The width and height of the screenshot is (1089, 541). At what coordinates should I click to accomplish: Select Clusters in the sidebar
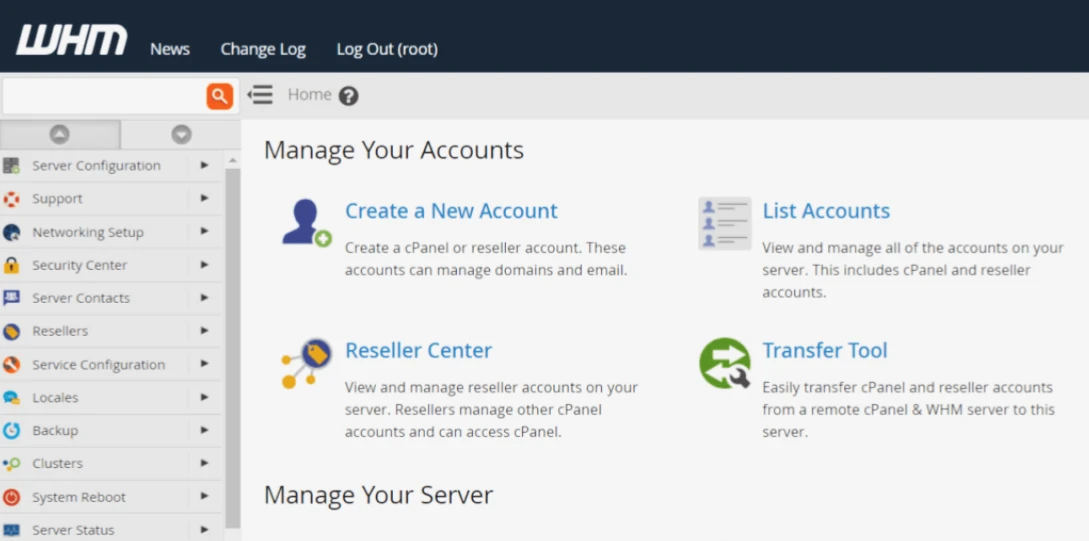click(57, 463)
